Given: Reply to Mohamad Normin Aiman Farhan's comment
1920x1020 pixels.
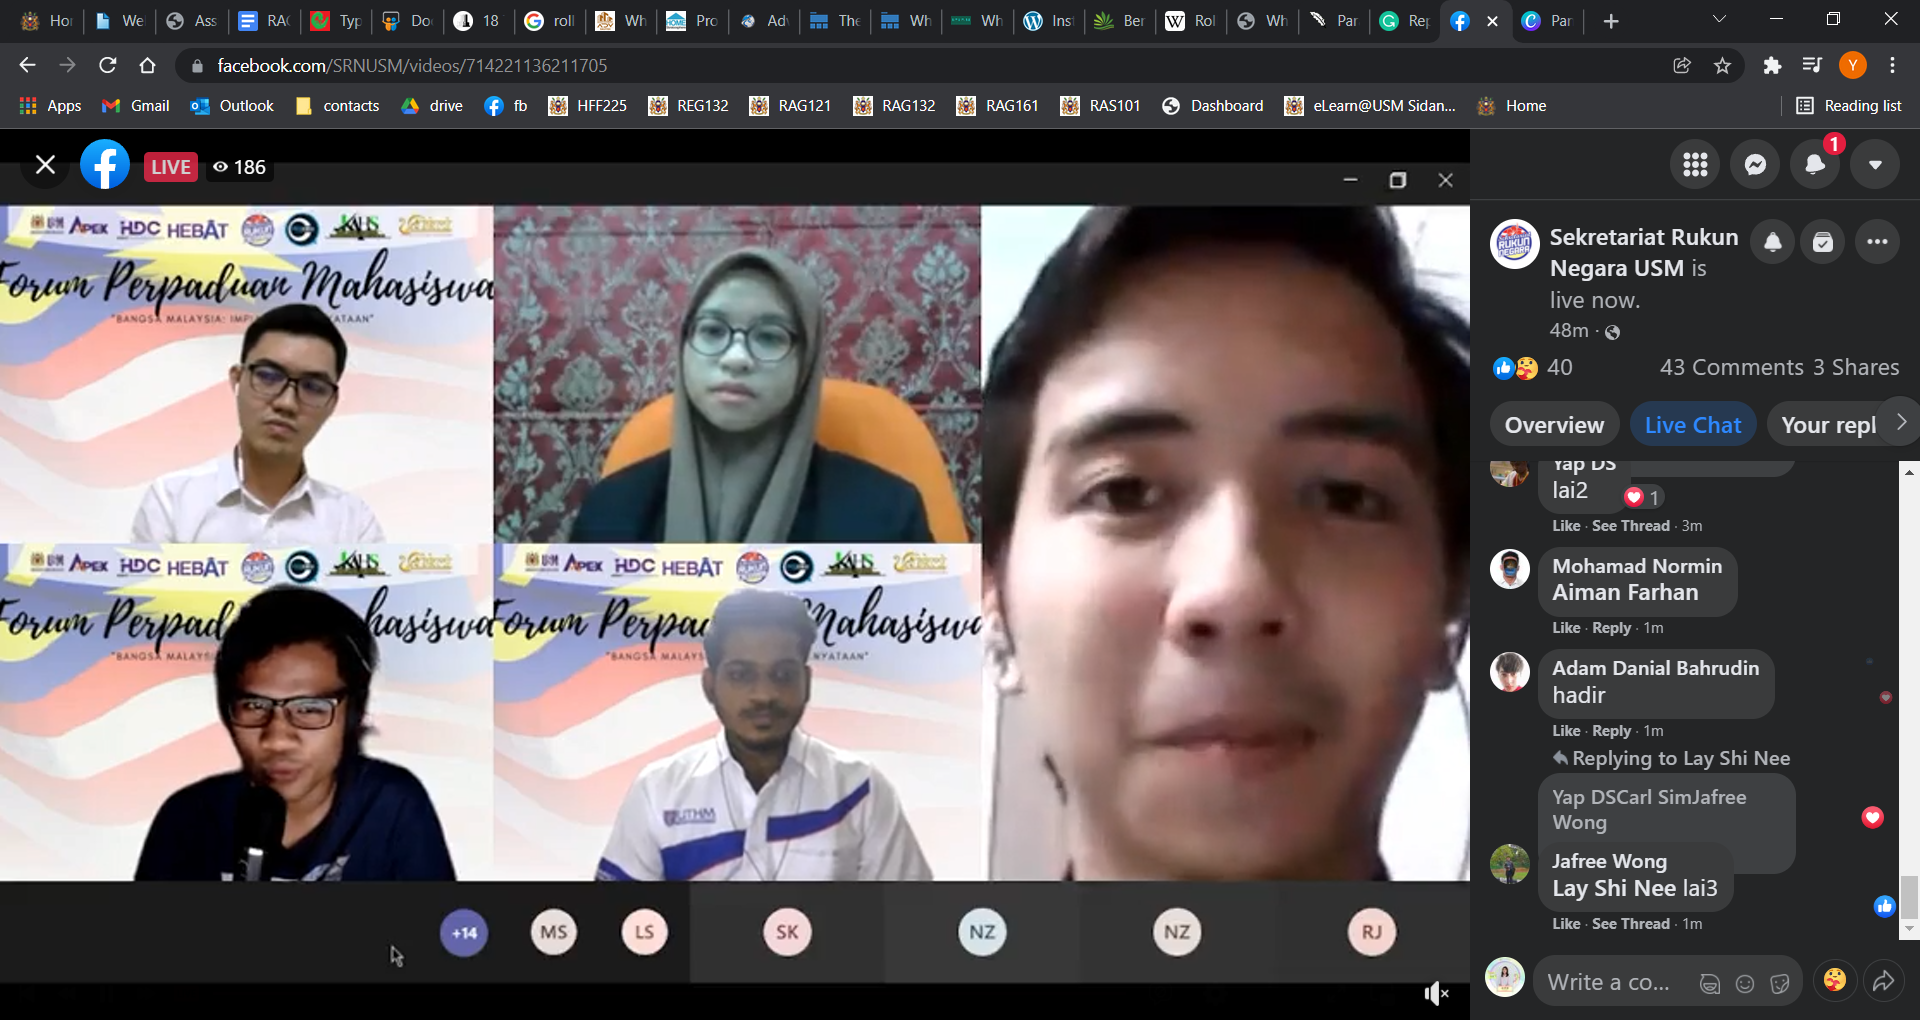Looking at the screenshot, I should [x=1611, y=628].
